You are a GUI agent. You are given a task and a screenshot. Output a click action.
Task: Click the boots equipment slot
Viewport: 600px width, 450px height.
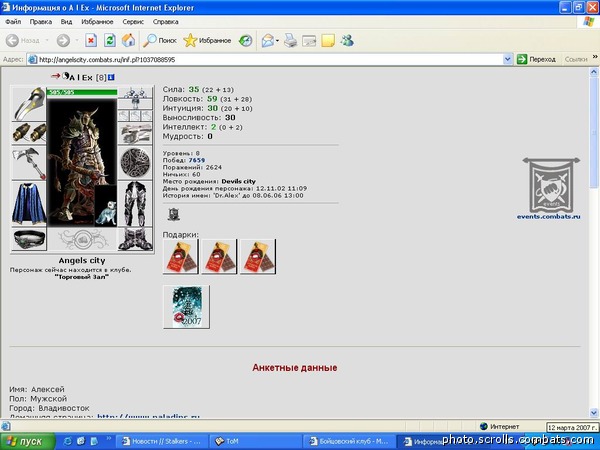coord(135,239)
